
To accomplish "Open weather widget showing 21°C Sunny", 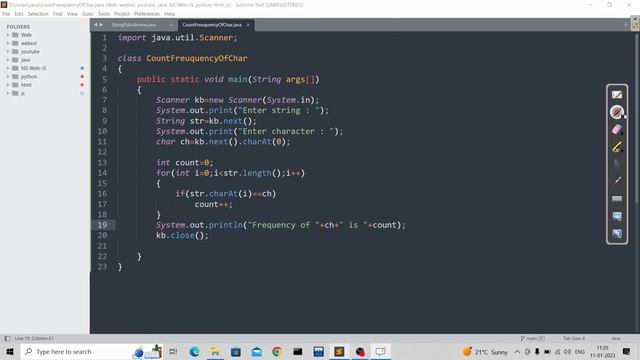I will pos(485,351).
